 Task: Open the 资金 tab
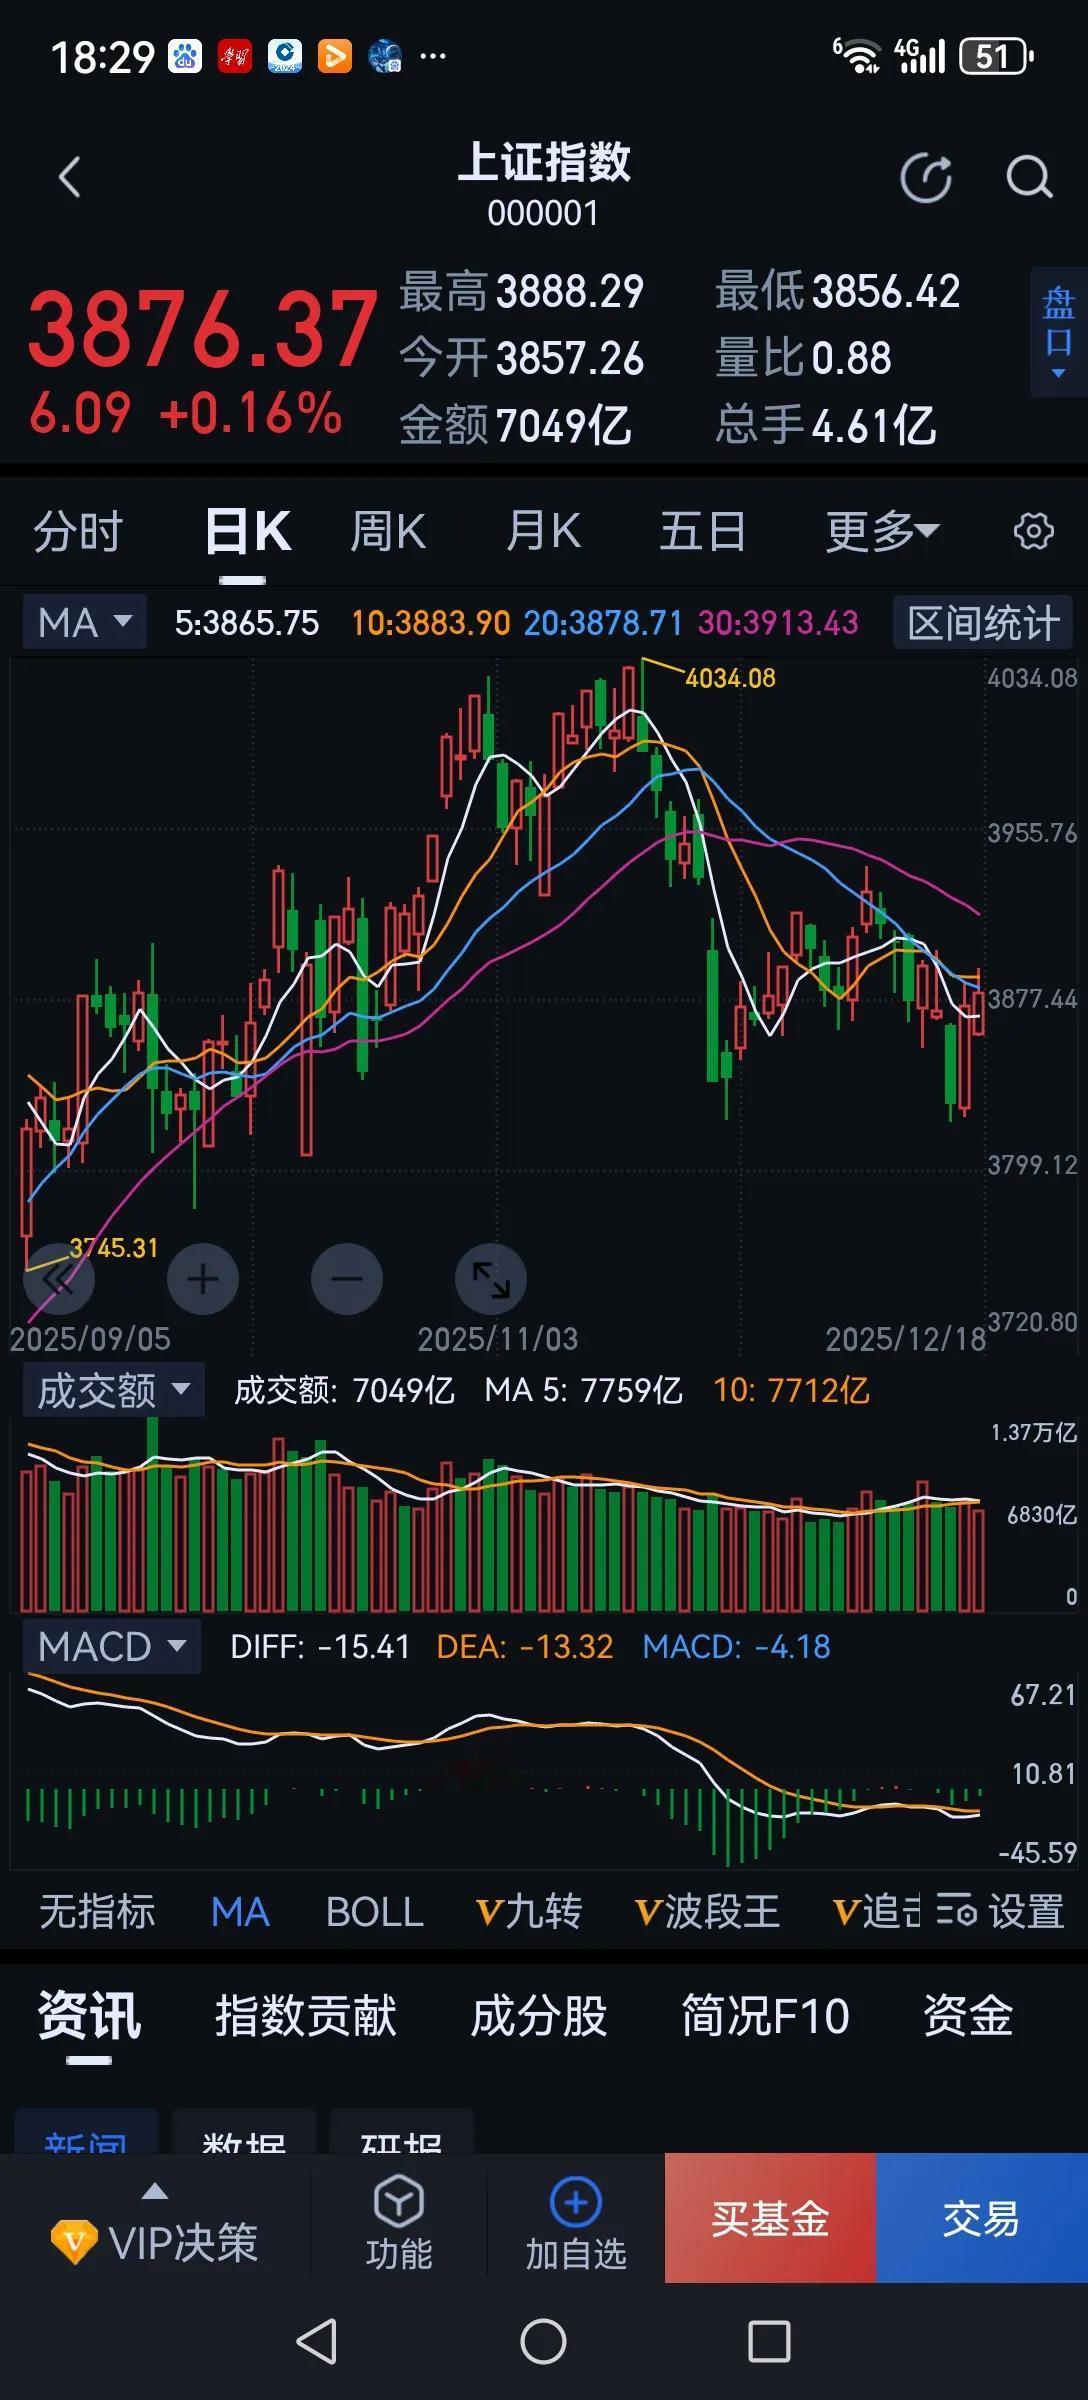[968, 2014]
